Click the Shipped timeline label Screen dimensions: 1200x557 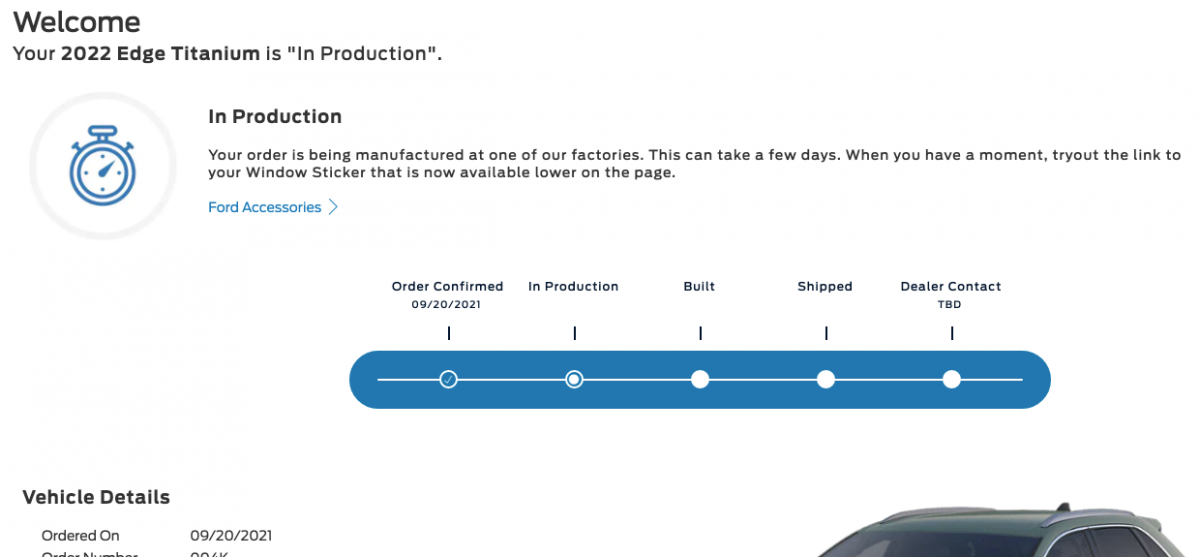825,286
